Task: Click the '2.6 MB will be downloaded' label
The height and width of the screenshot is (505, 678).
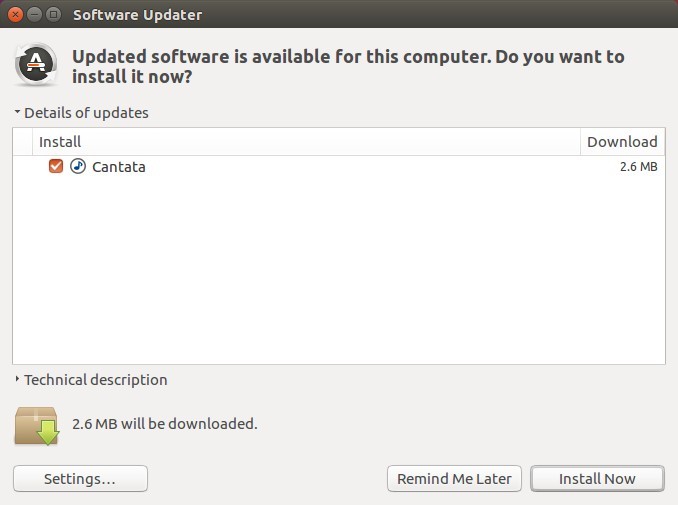Action: click(165, 424)
